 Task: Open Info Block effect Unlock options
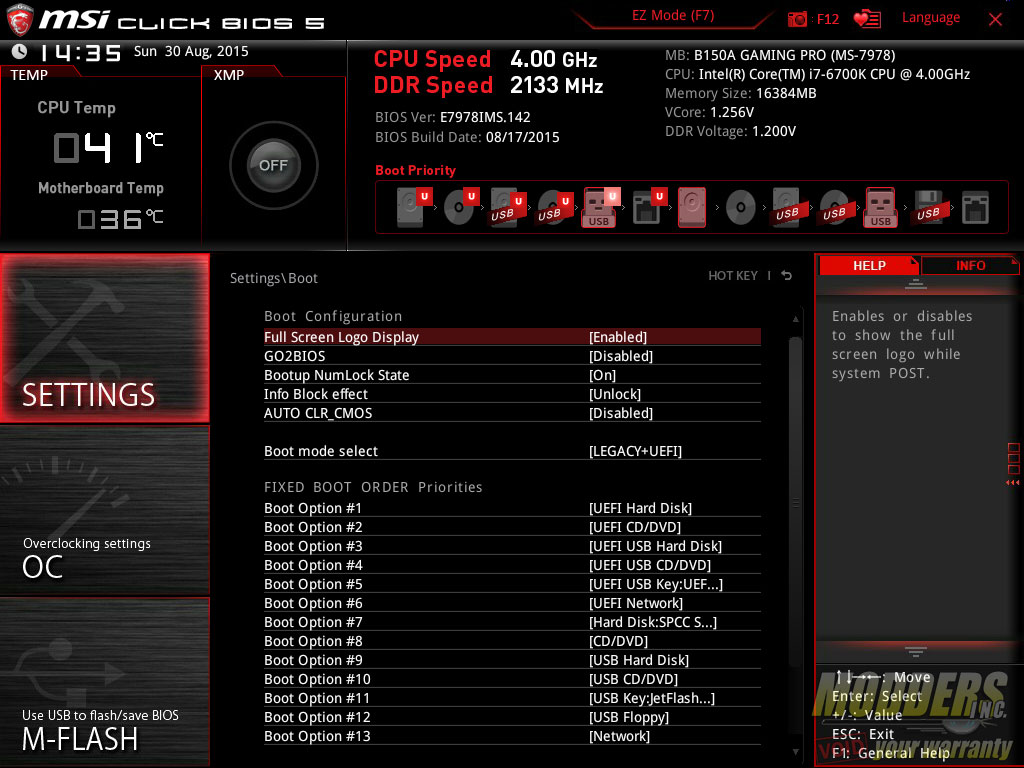[x=615, y=394]
